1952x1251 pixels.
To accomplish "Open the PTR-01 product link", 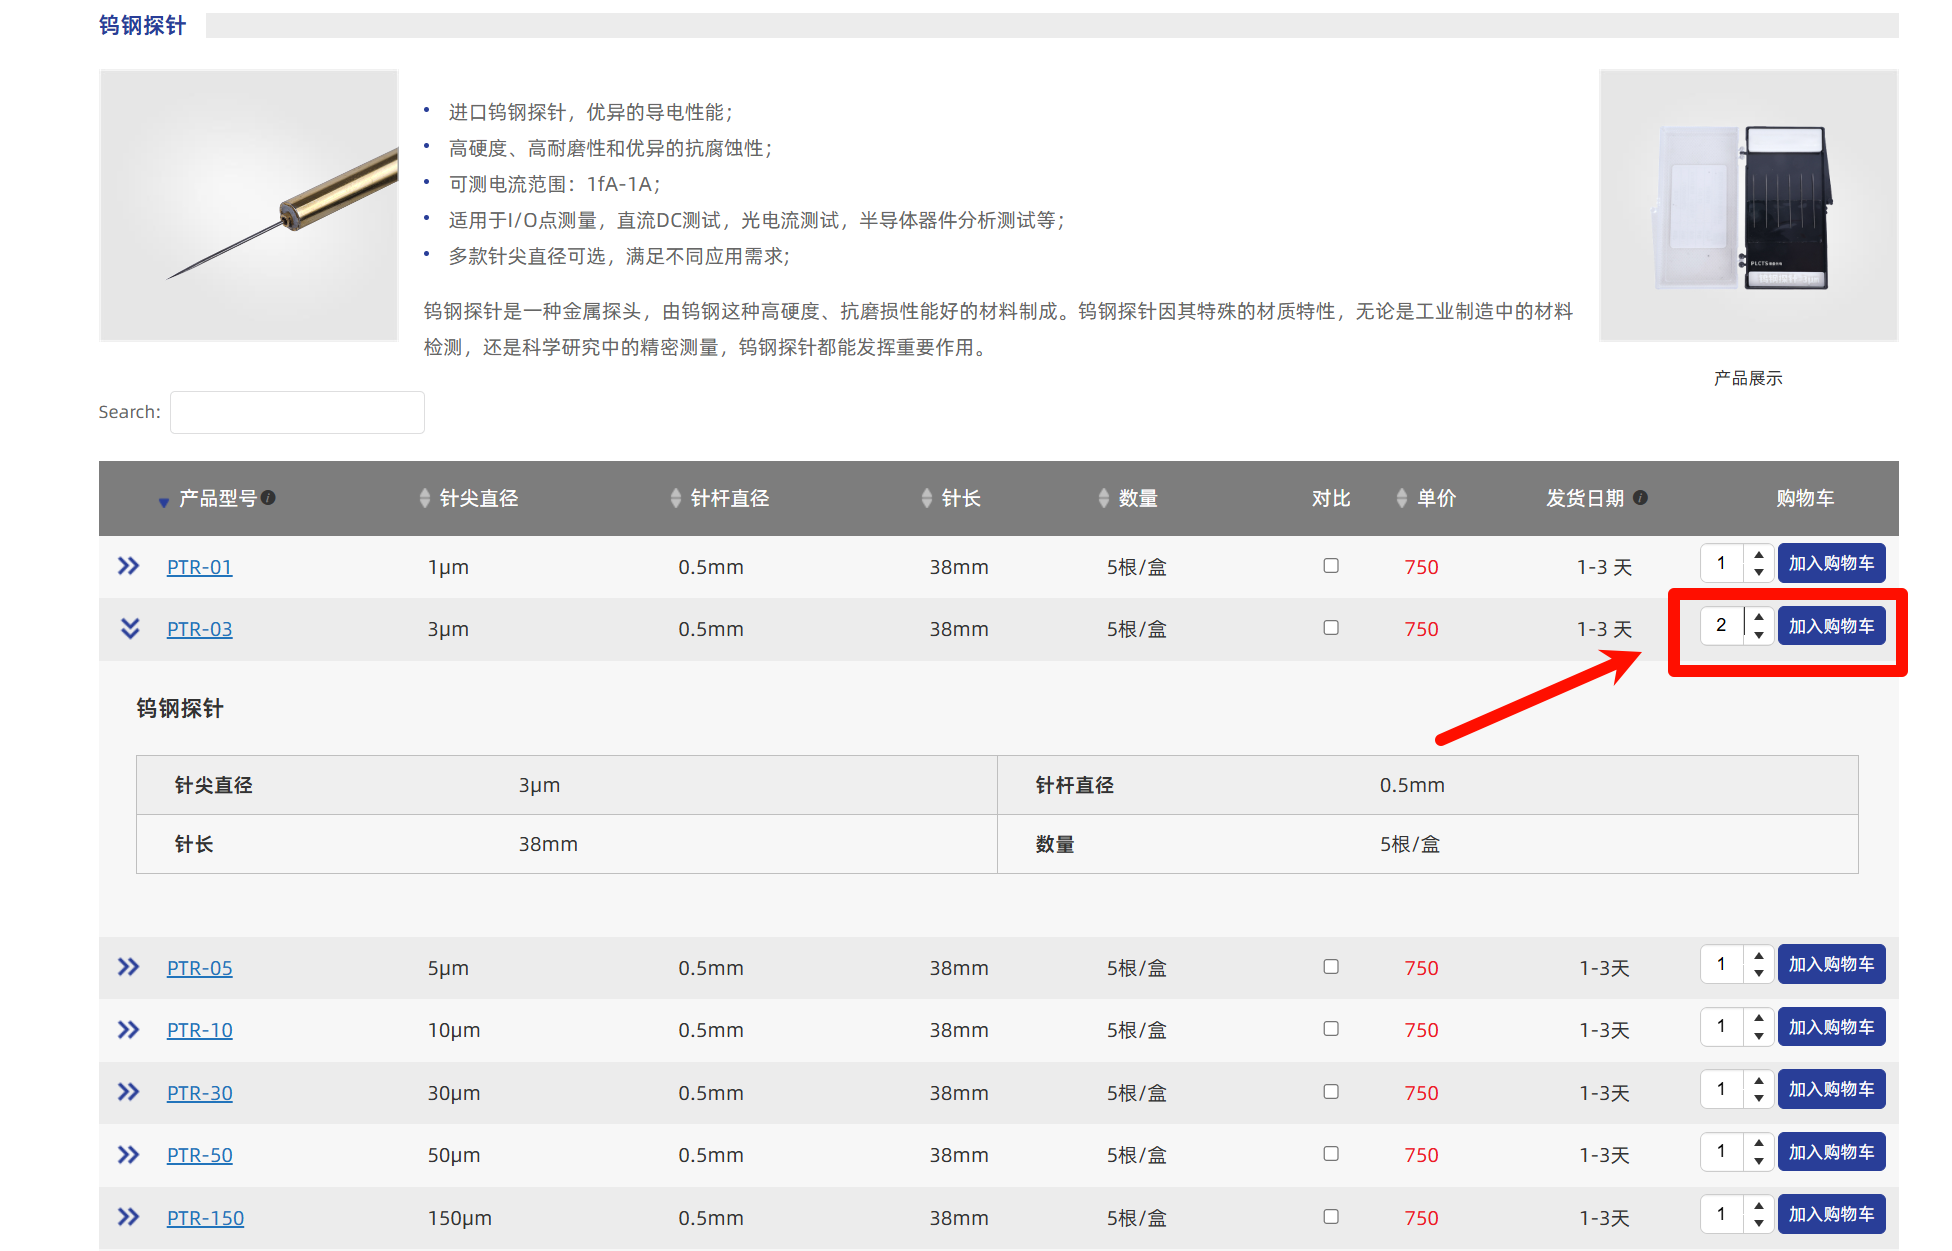I will pyautogui.click(x=199, y=567).
